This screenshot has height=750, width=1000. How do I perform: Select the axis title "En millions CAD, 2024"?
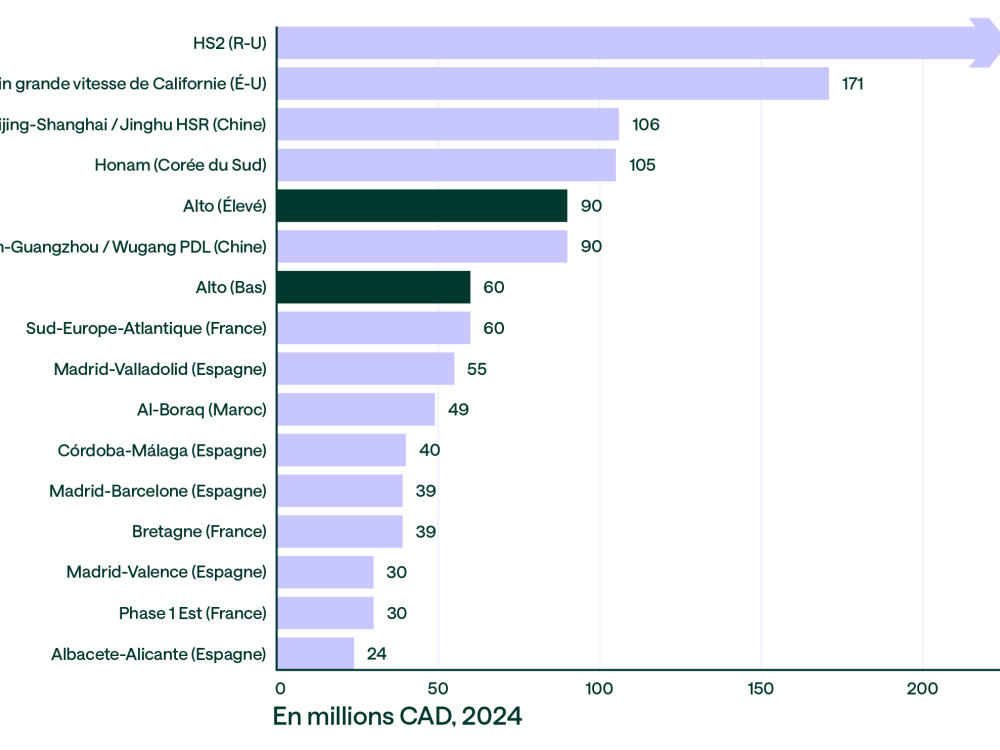[397, 717]
